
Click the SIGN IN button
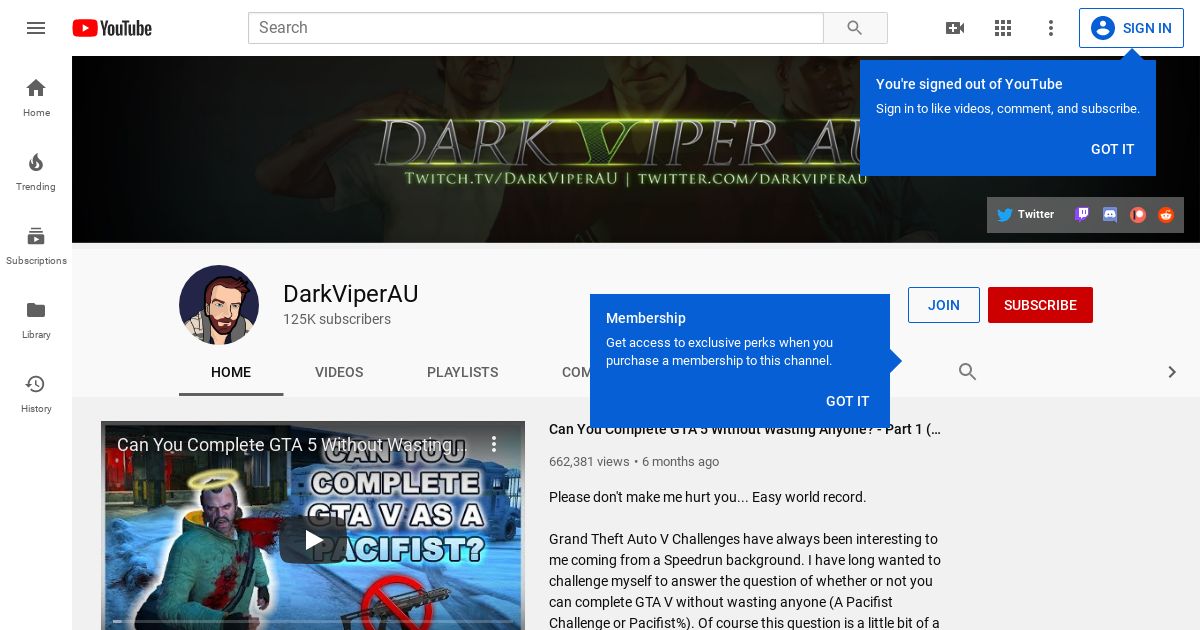pyautogui.click(x=1131, y=28)
